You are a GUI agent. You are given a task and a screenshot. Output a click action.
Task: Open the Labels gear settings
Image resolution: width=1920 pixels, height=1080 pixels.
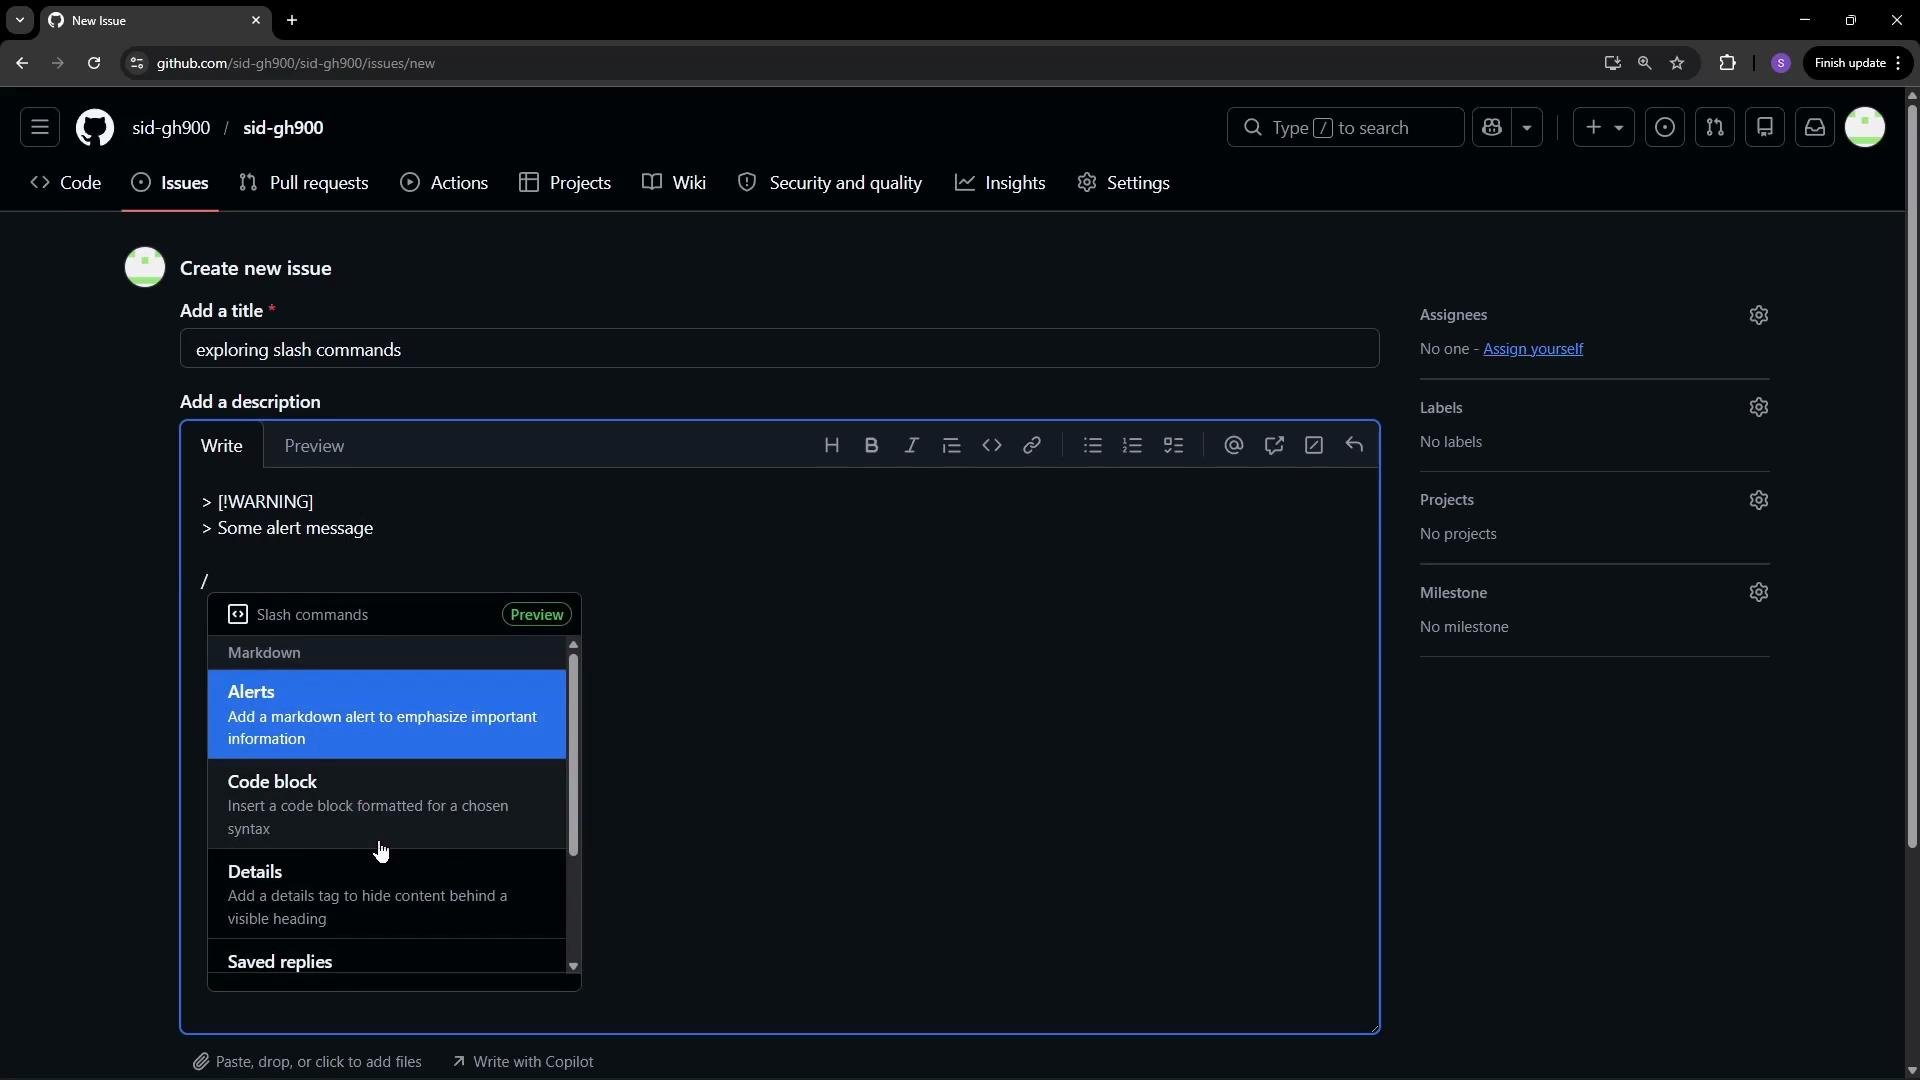click(x=1759, y=408)
